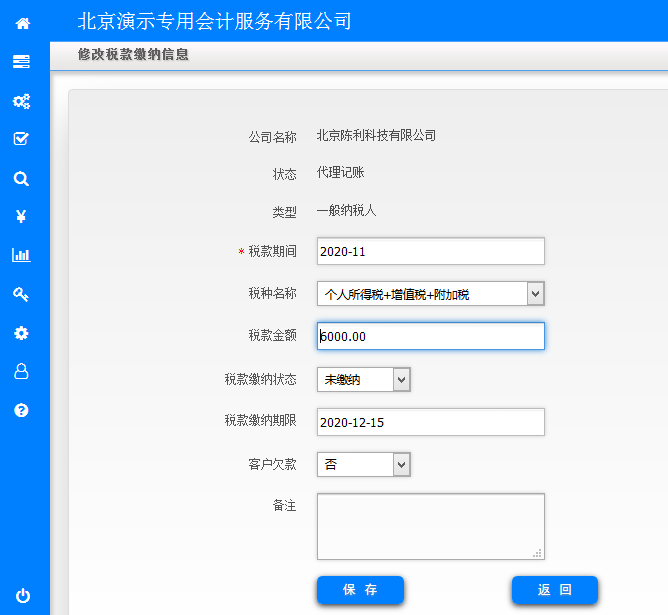This screenshot has height=615, width=668.
Task: Click the 税款金额 field with 6000.00
Action: point(431,336)
